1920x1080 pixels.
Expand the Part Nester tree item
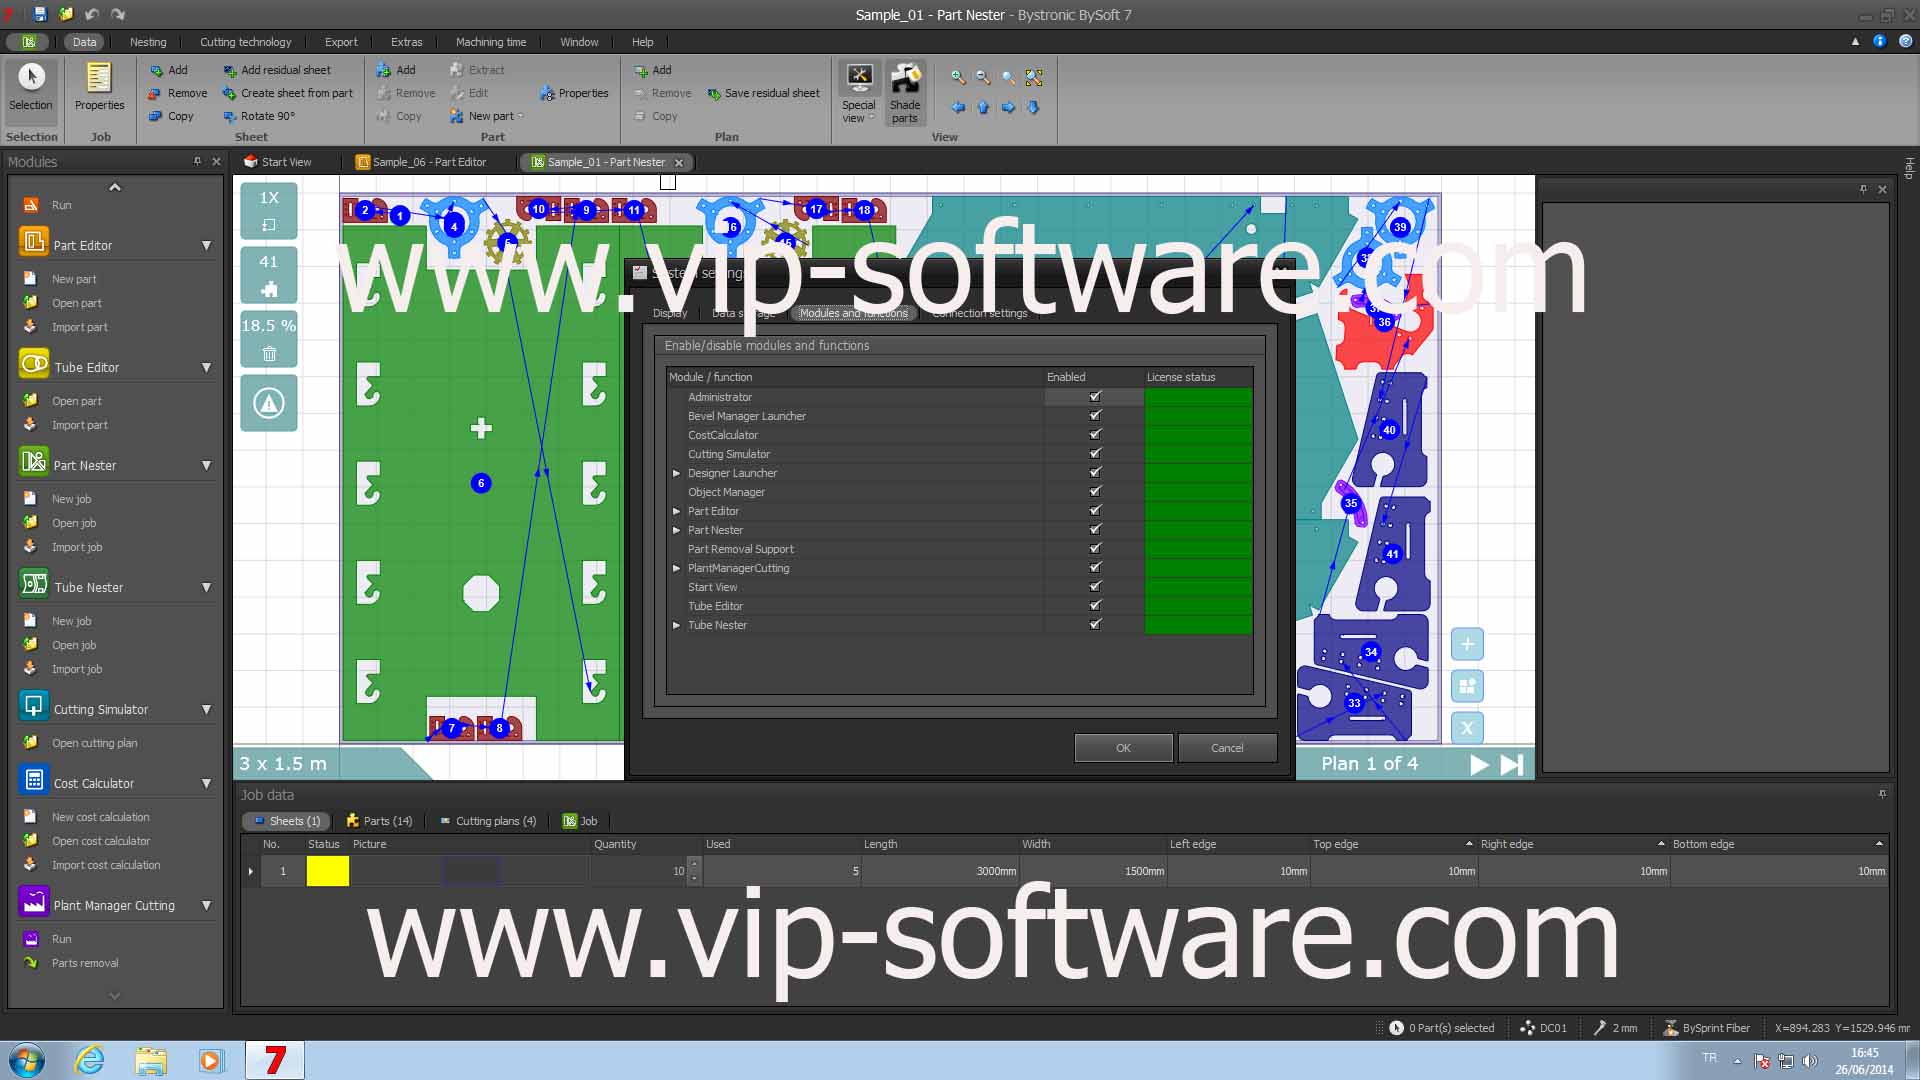675,529
